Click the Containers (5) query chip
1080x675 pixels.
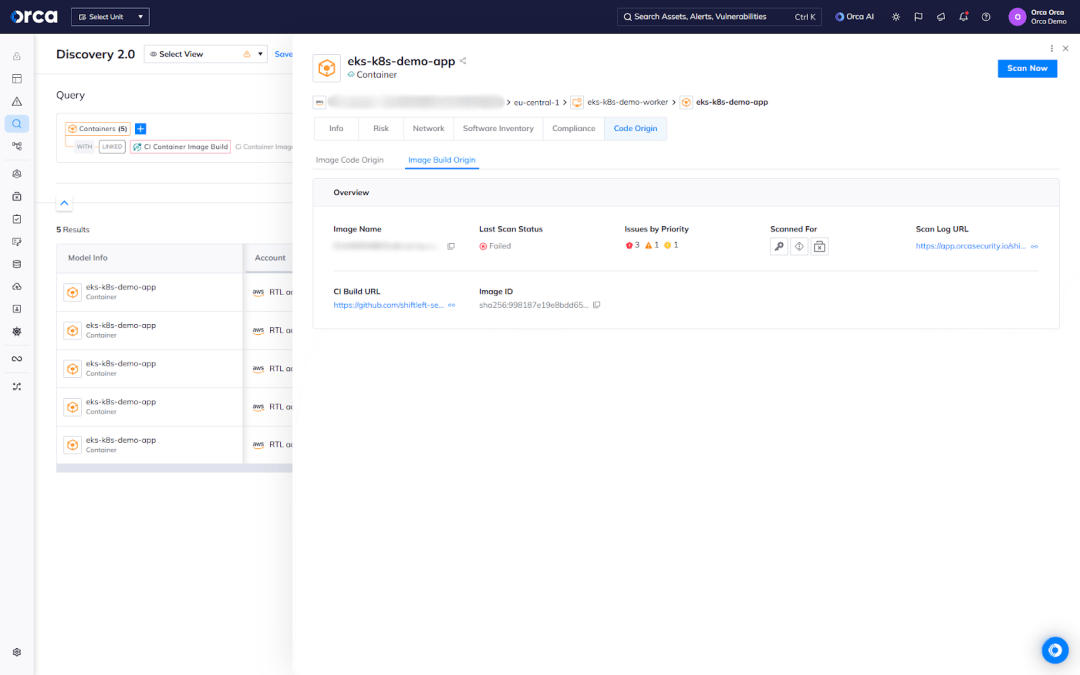pos(98,129)
